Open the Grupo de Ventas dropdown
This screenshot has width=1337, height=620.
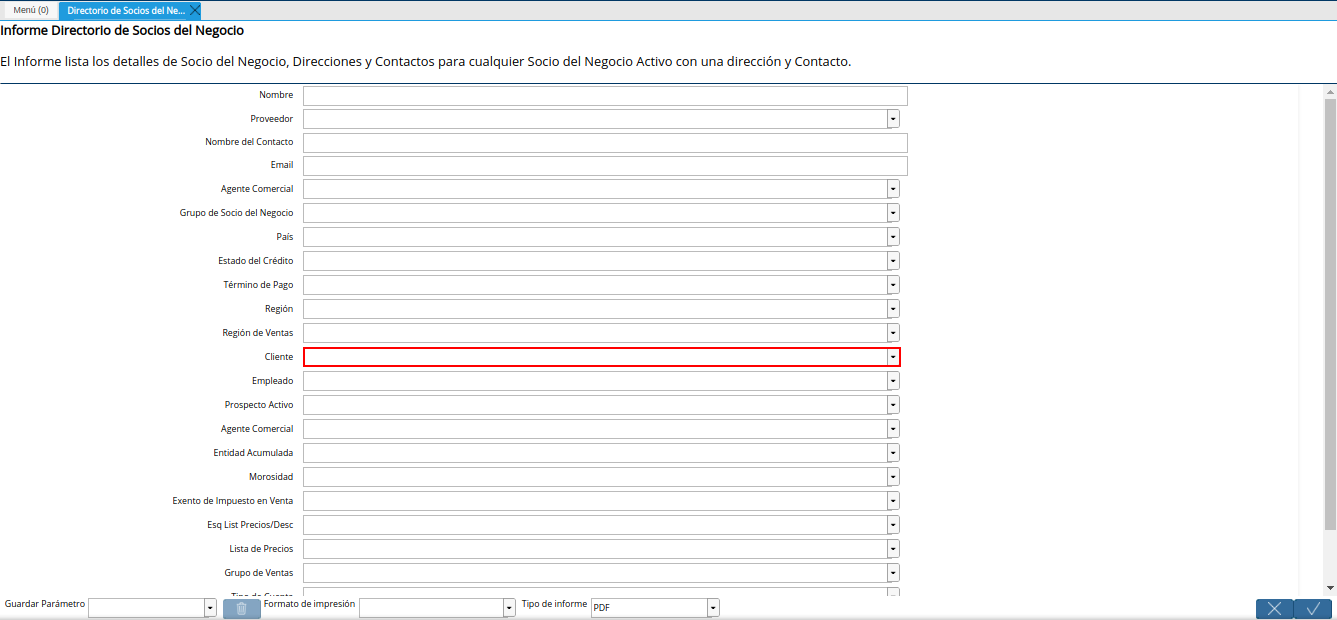893,573
